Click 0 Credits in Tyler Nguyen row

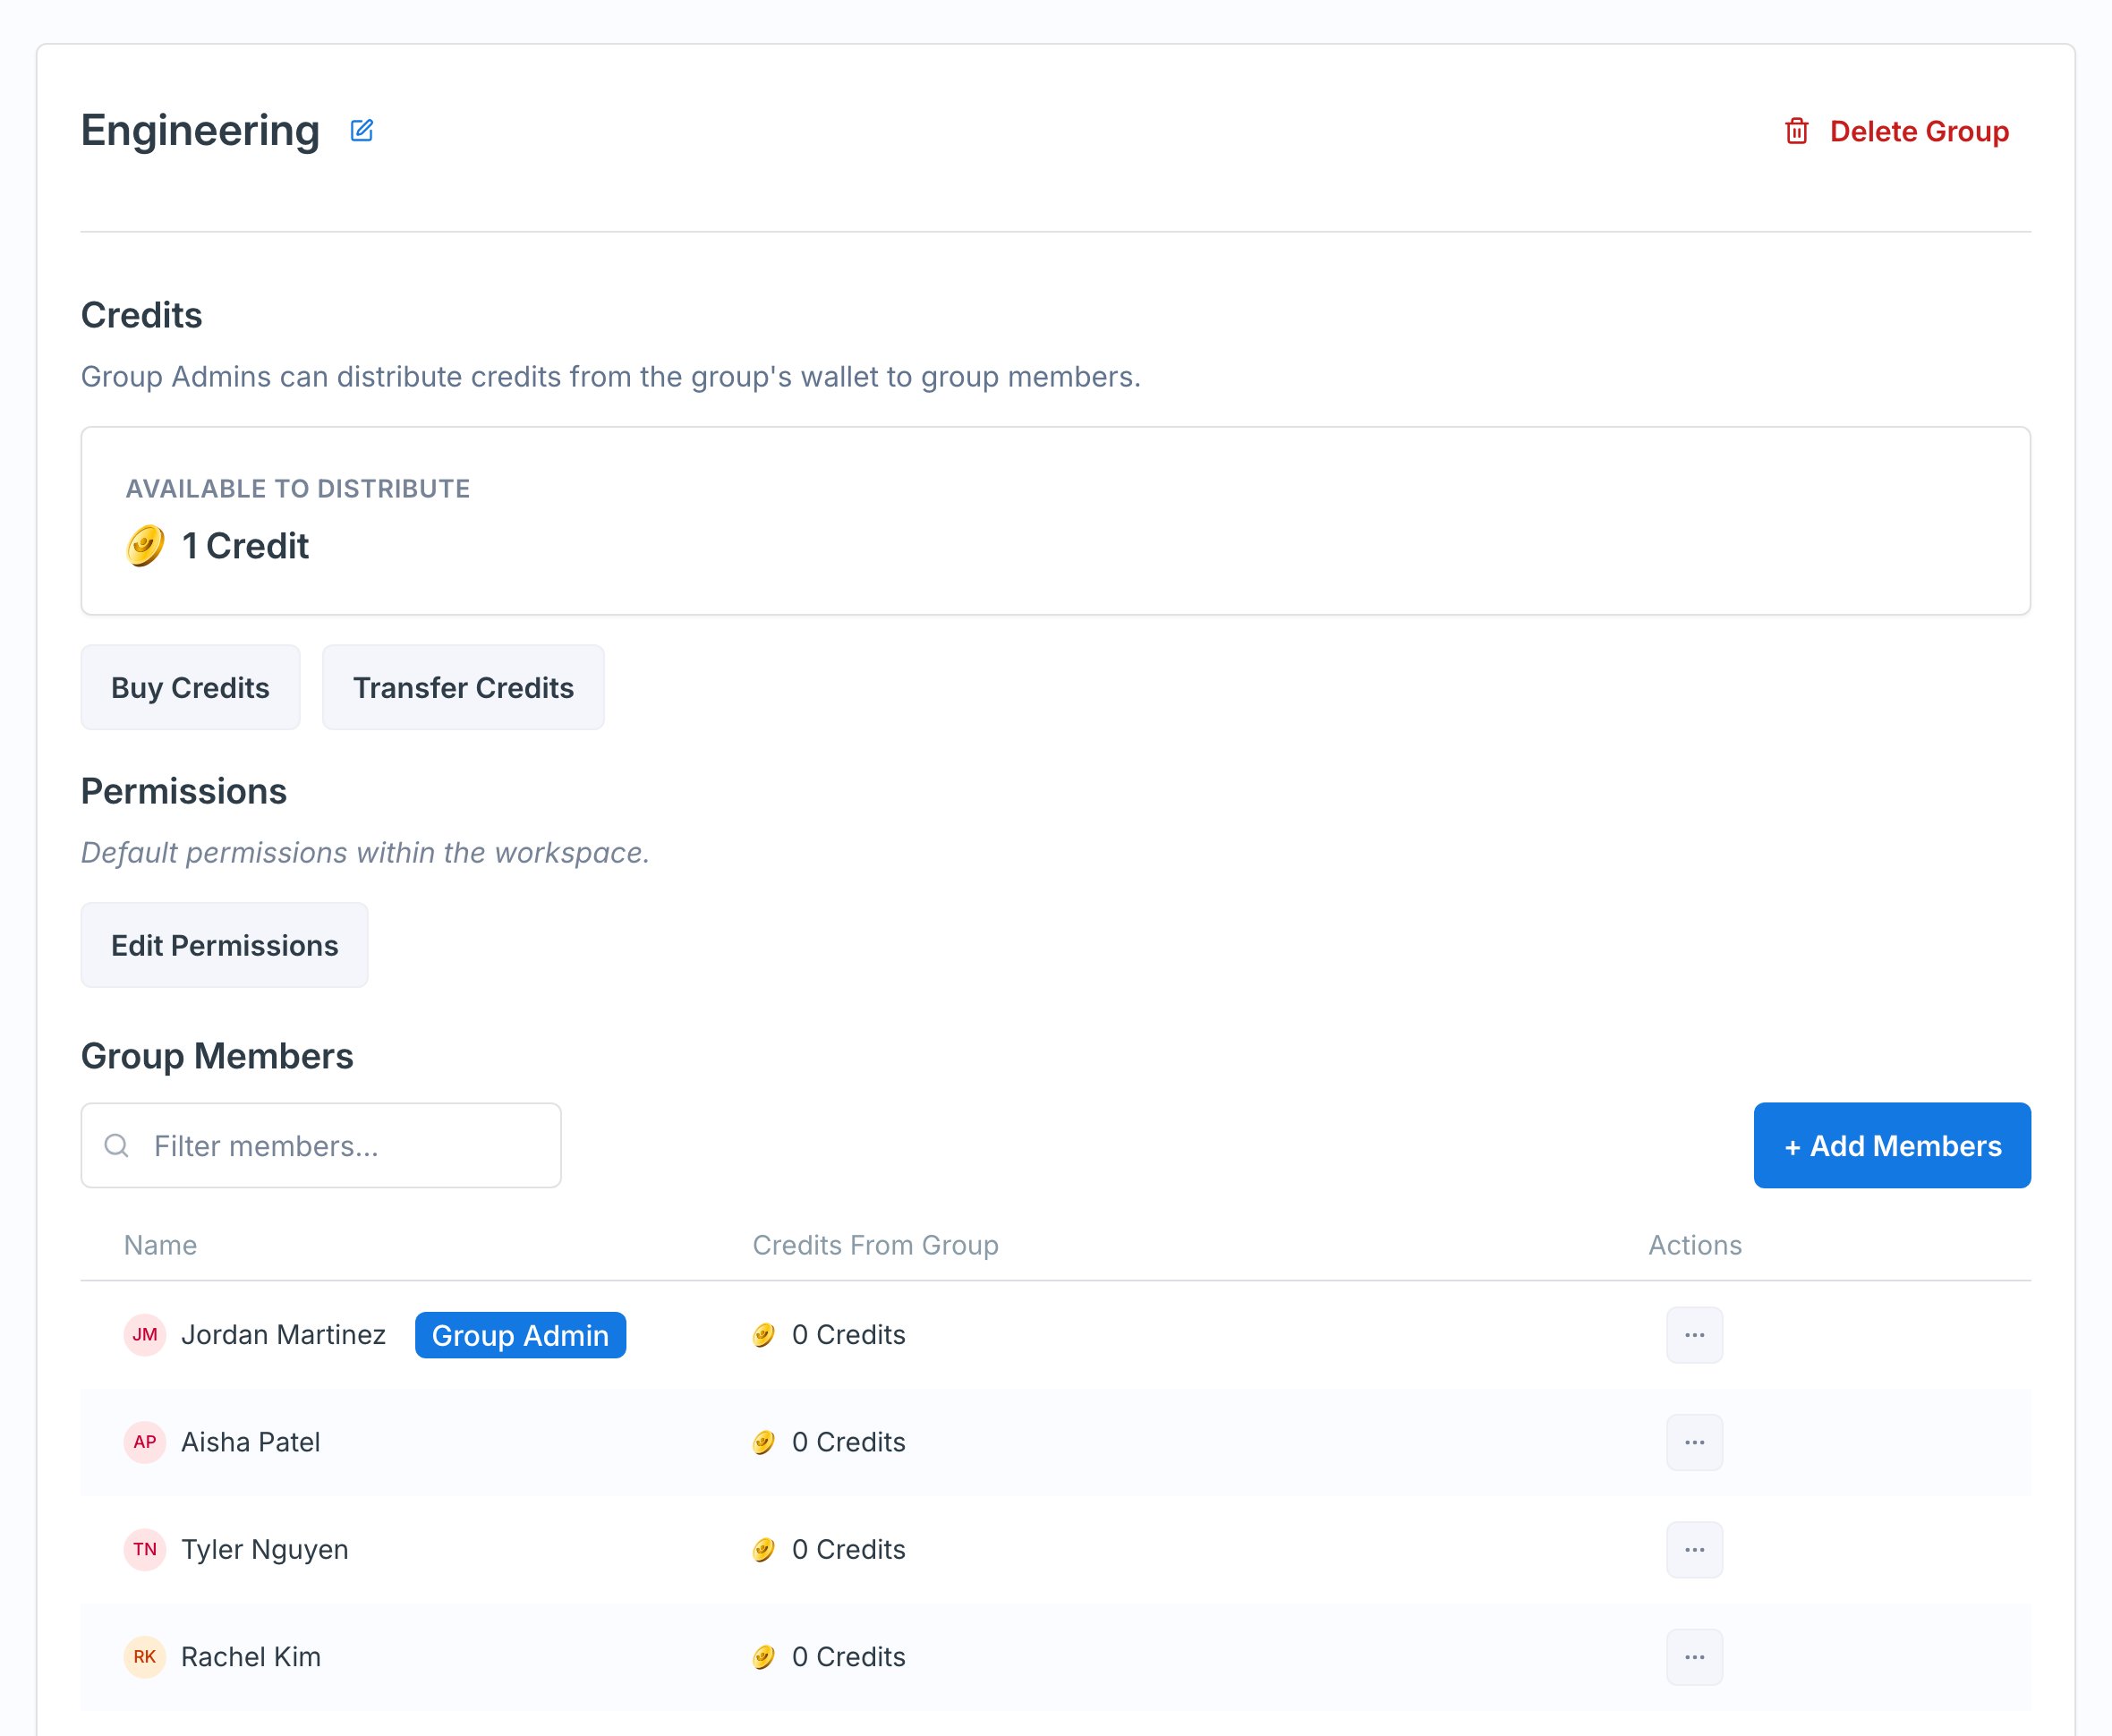848,1550
